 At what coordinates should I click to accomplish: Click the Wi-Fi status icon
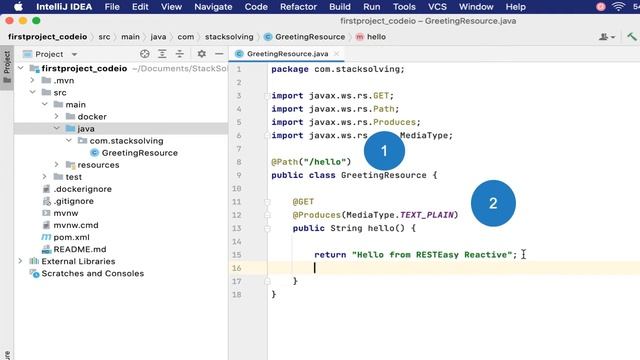tap(618, 7)
